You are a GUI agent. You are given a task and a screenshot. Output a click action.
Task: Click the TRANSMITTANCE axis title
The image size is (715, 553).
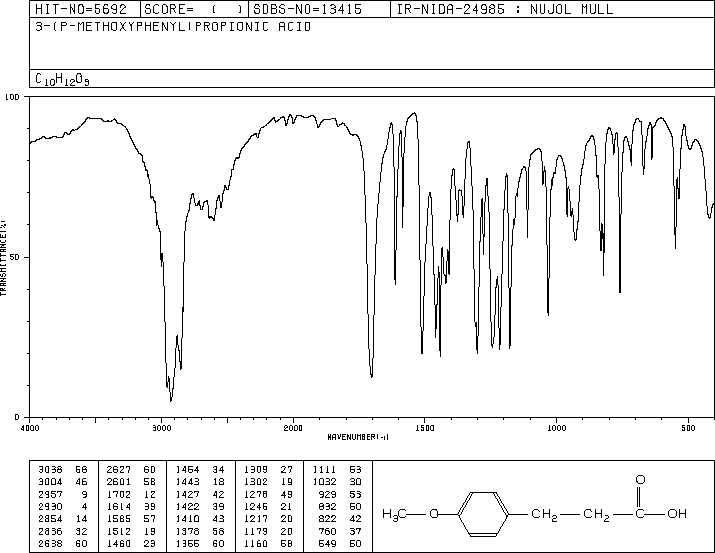point(3,258)
